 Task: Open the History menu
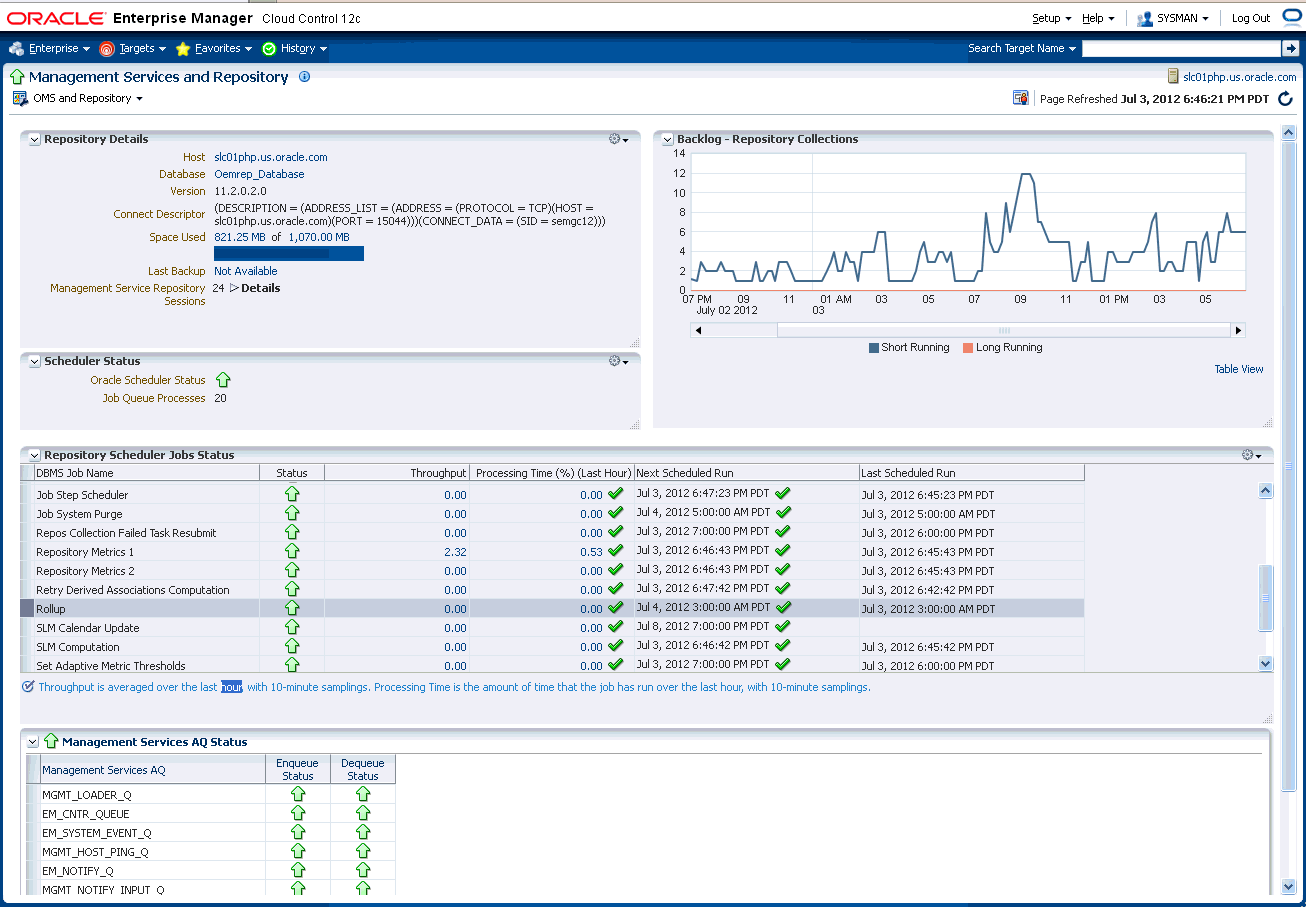tap(295, 48)
